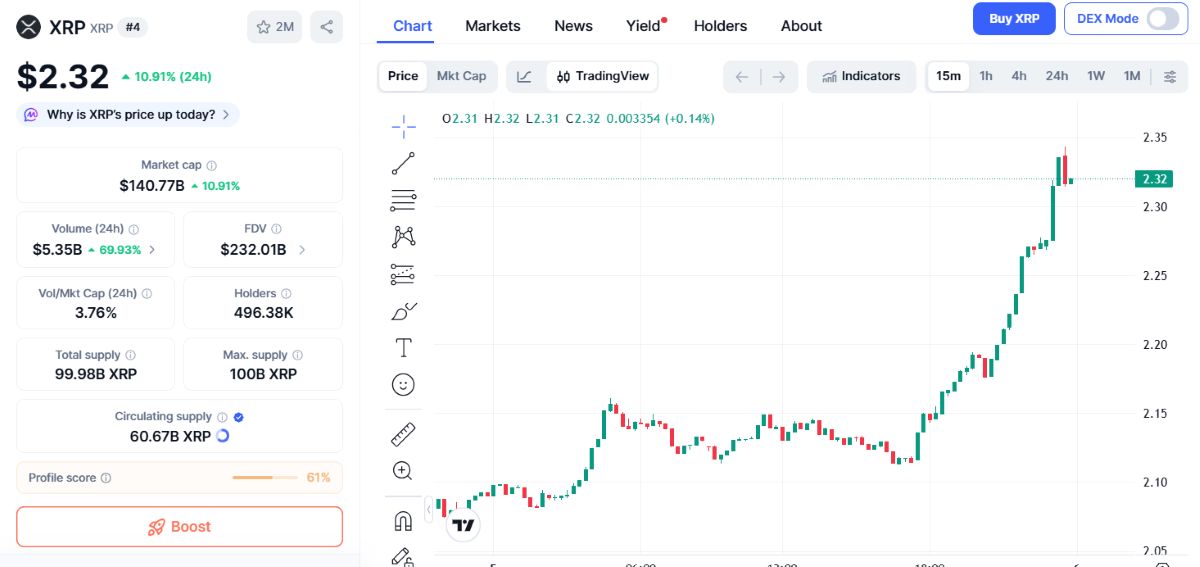Viewport: 1200px width, 567px height.
Task: Open the News tab
Action: pyautogui.click(x=573, y=26)
